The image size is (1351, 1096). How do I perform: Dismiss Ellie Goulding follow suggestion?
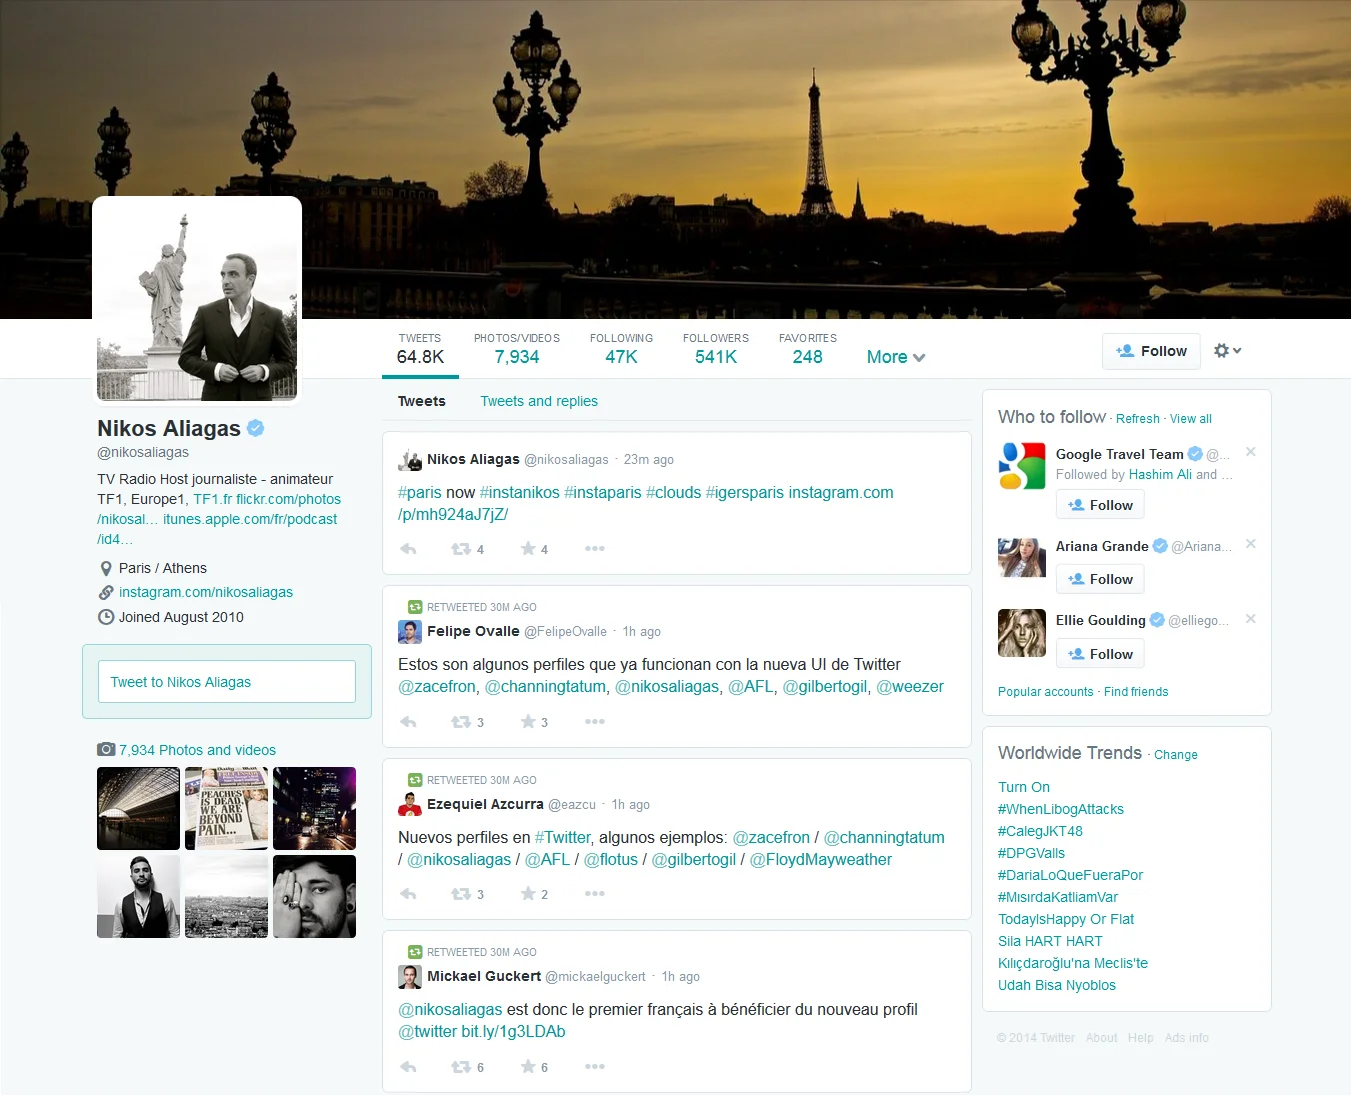[x=1251, y=619]
